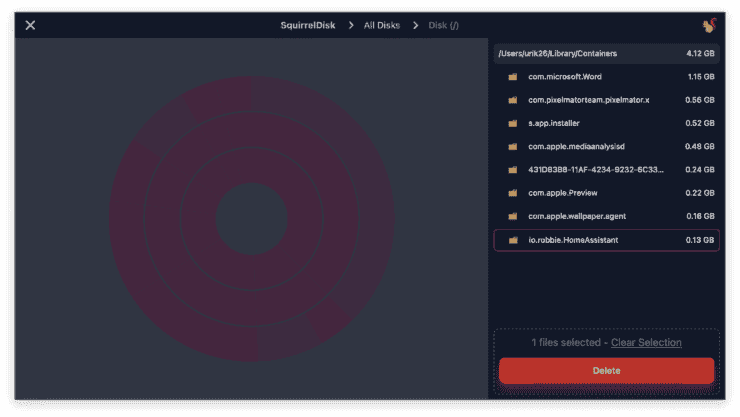
Task: Go to SquirrelDisk in the breadcrumb
Action: click(308, 25)
